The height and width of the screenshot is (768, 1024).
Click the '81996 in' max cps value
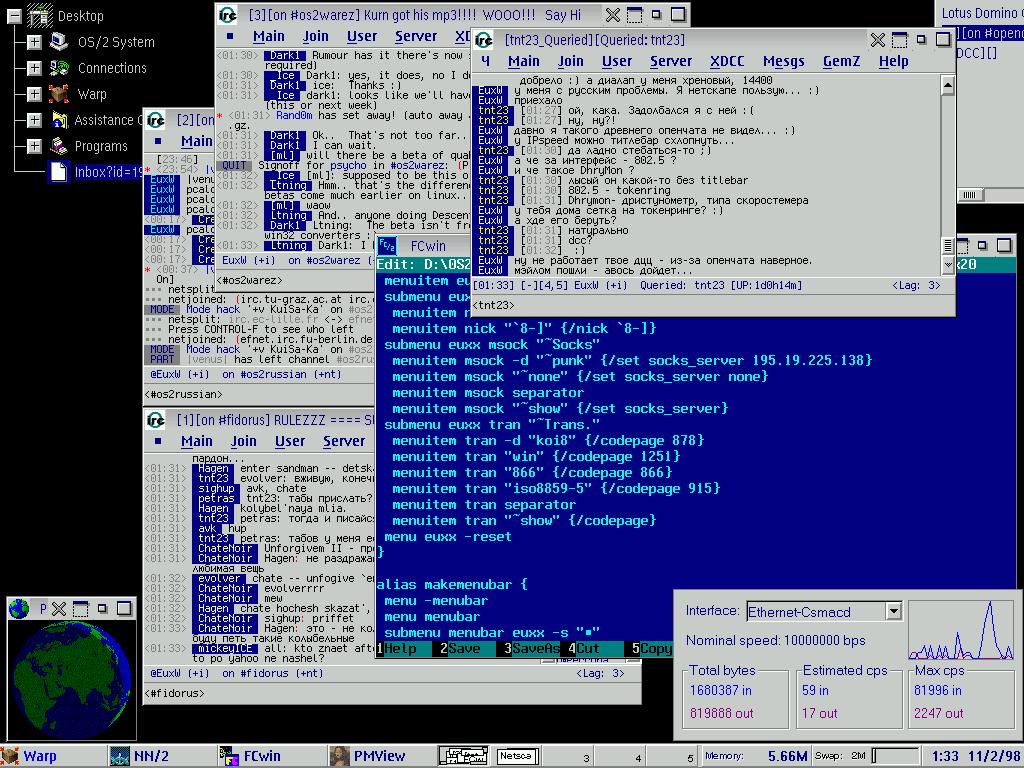pos(938,690)
